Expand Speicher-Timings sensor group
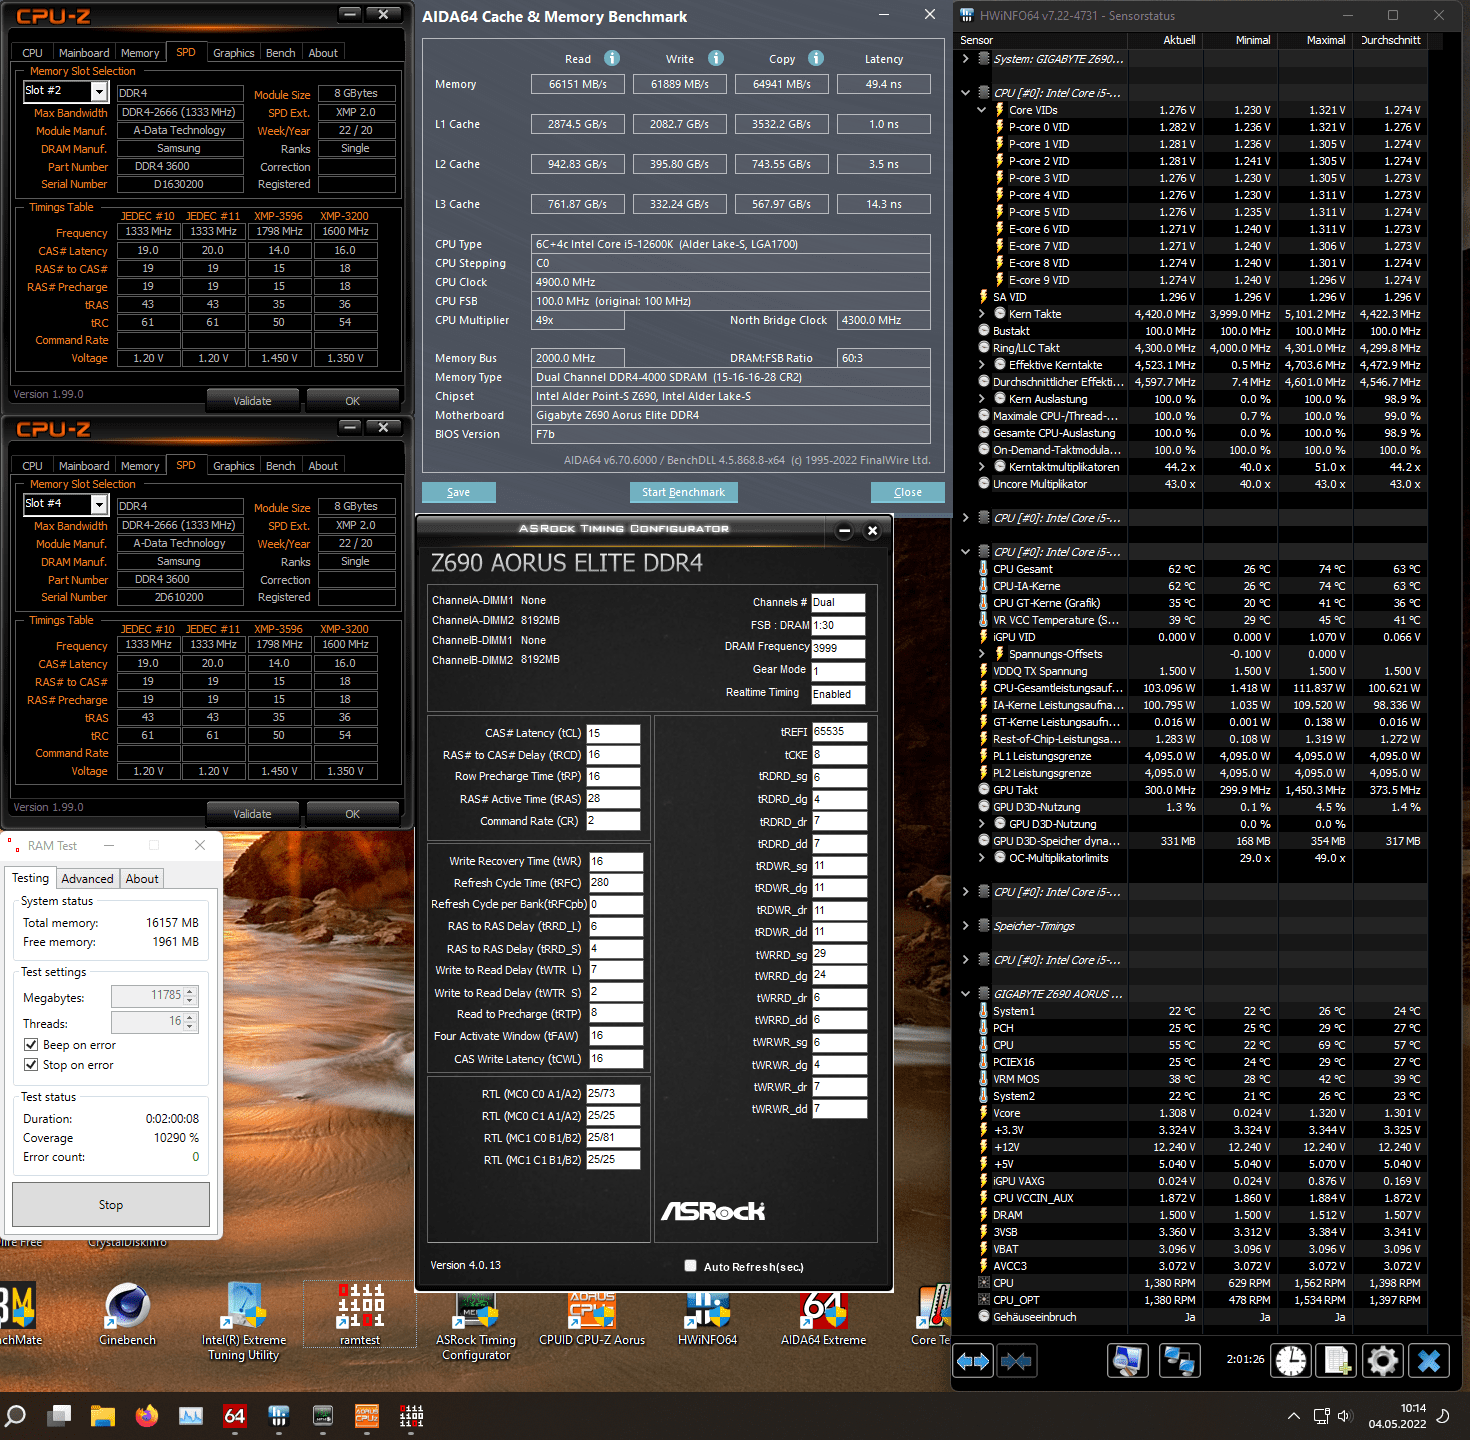This screenshot has height=1440, width=1470. [965, 926]
